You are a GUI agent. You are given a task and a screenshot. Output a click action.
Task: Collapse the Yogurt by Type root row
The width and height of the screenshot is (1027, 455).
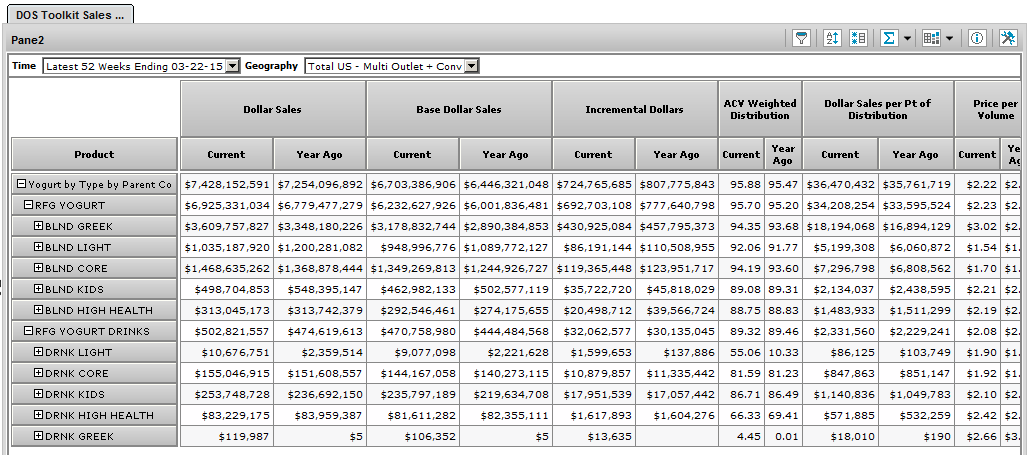pyautogui.click(x=21, y=184)
